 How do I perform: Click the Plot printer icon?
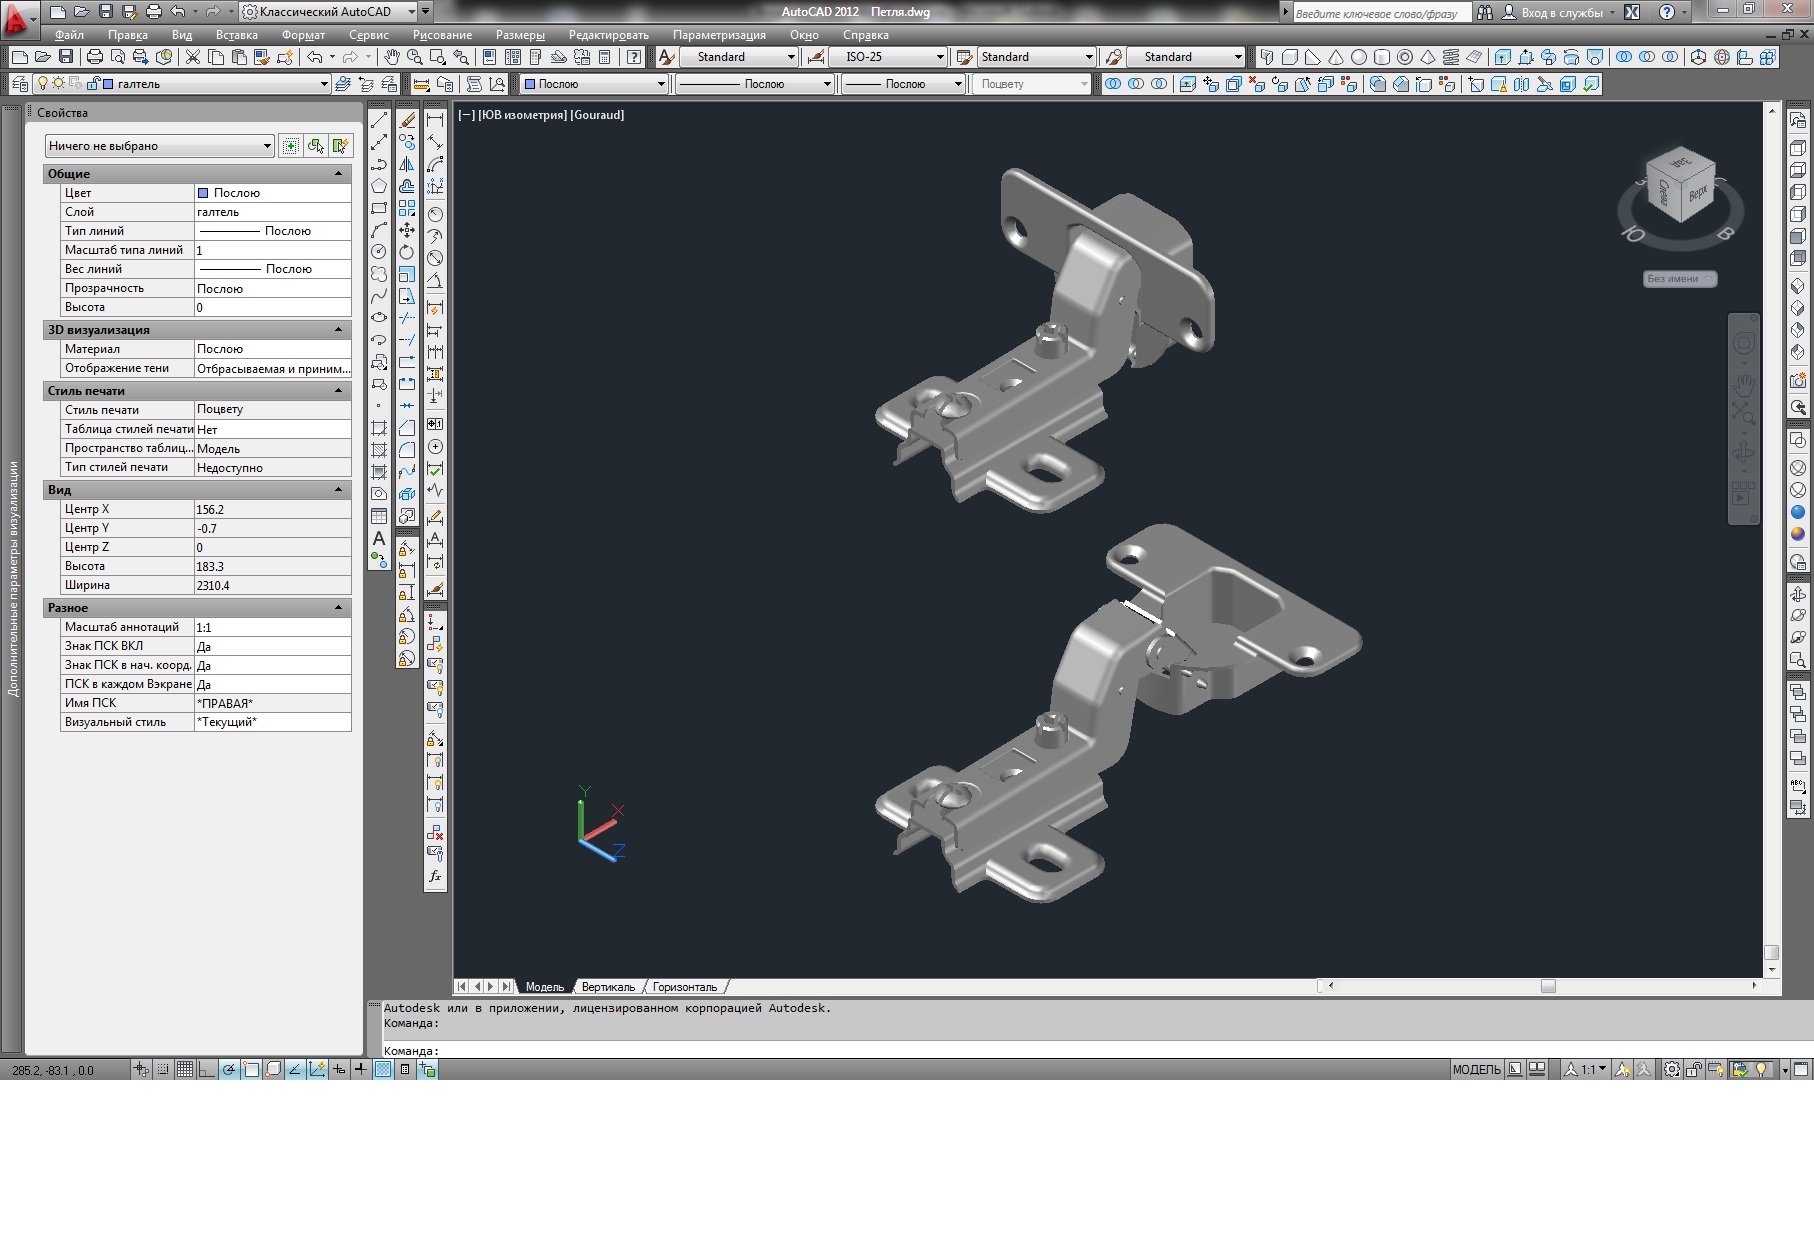coord(95,57)
